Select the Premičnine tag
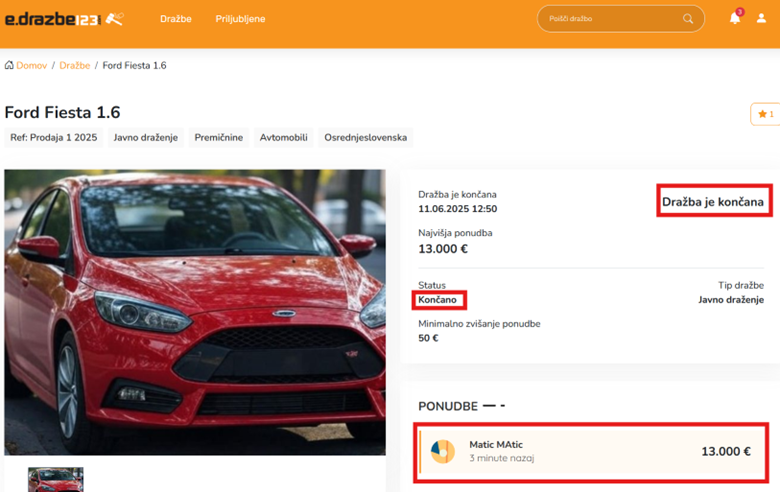Viewport: 780px width, 492px height. click(219, 138)
